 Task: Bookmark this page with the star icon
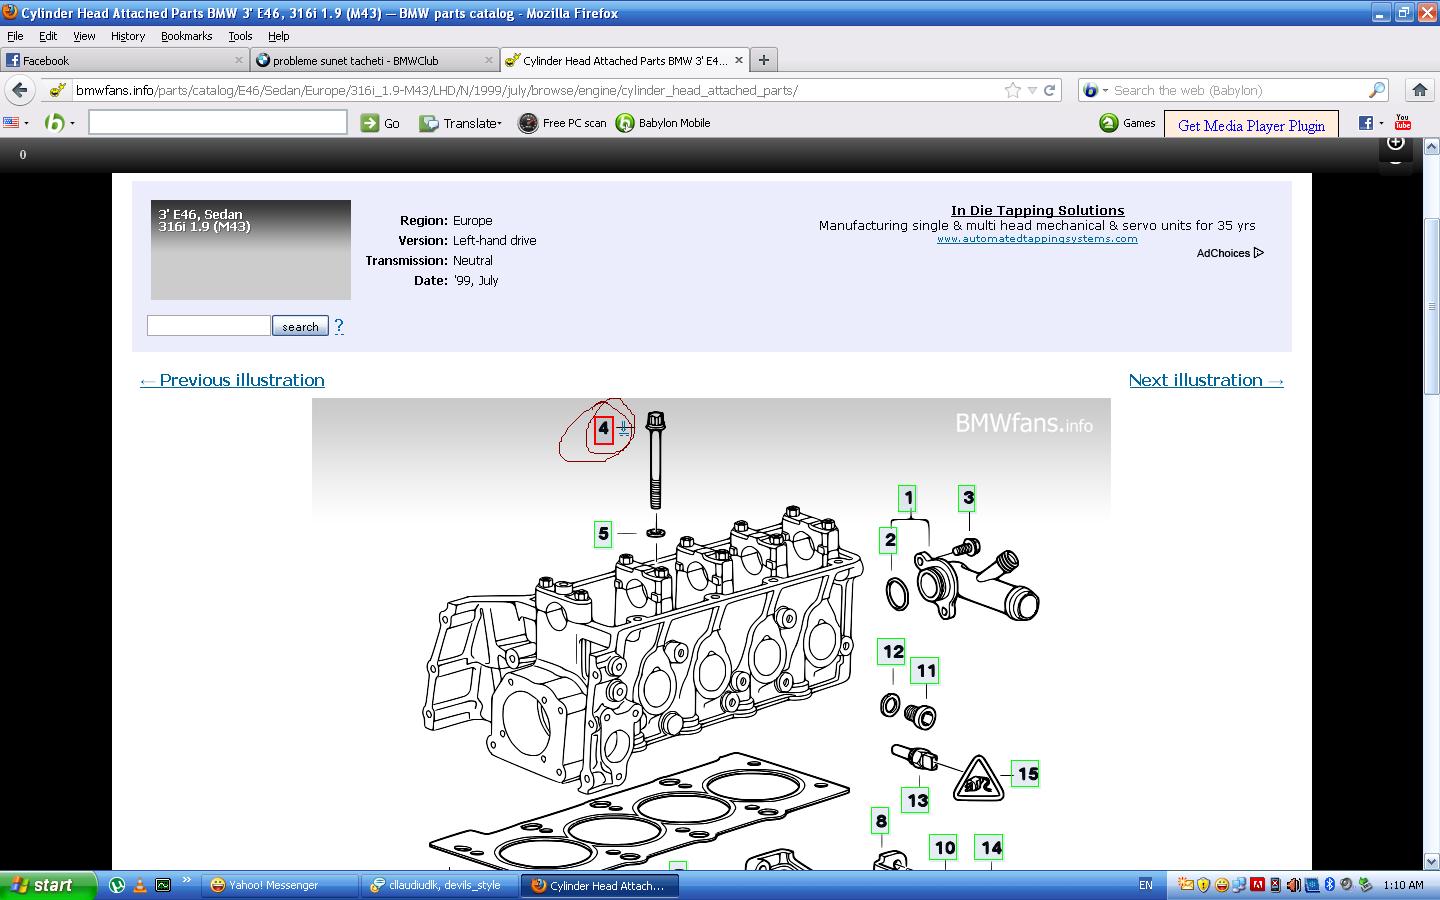tap(1013, 90)
